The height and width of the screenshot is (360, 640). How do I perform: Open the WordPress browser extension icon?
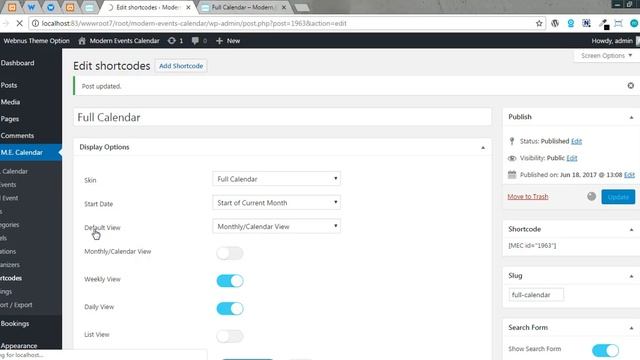pyautogui.click(x=555, y=24)
